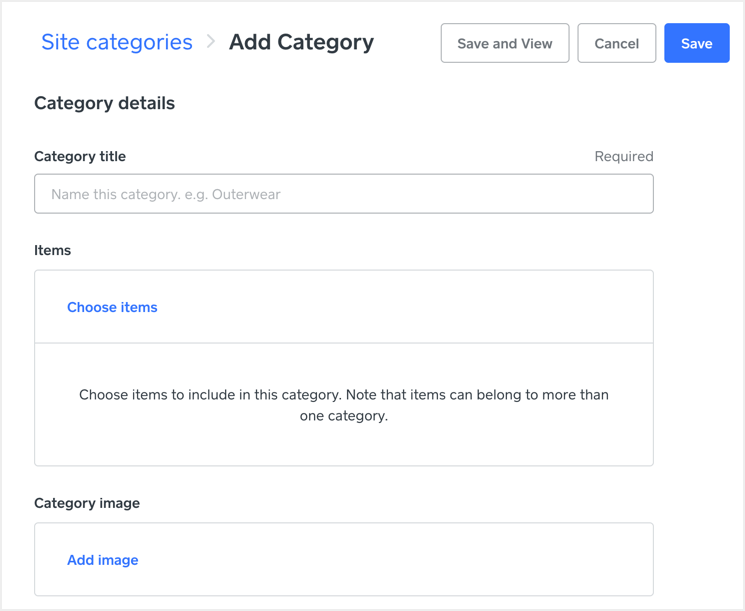
Task: Click the Category image section label
Action: click(87, 503)
